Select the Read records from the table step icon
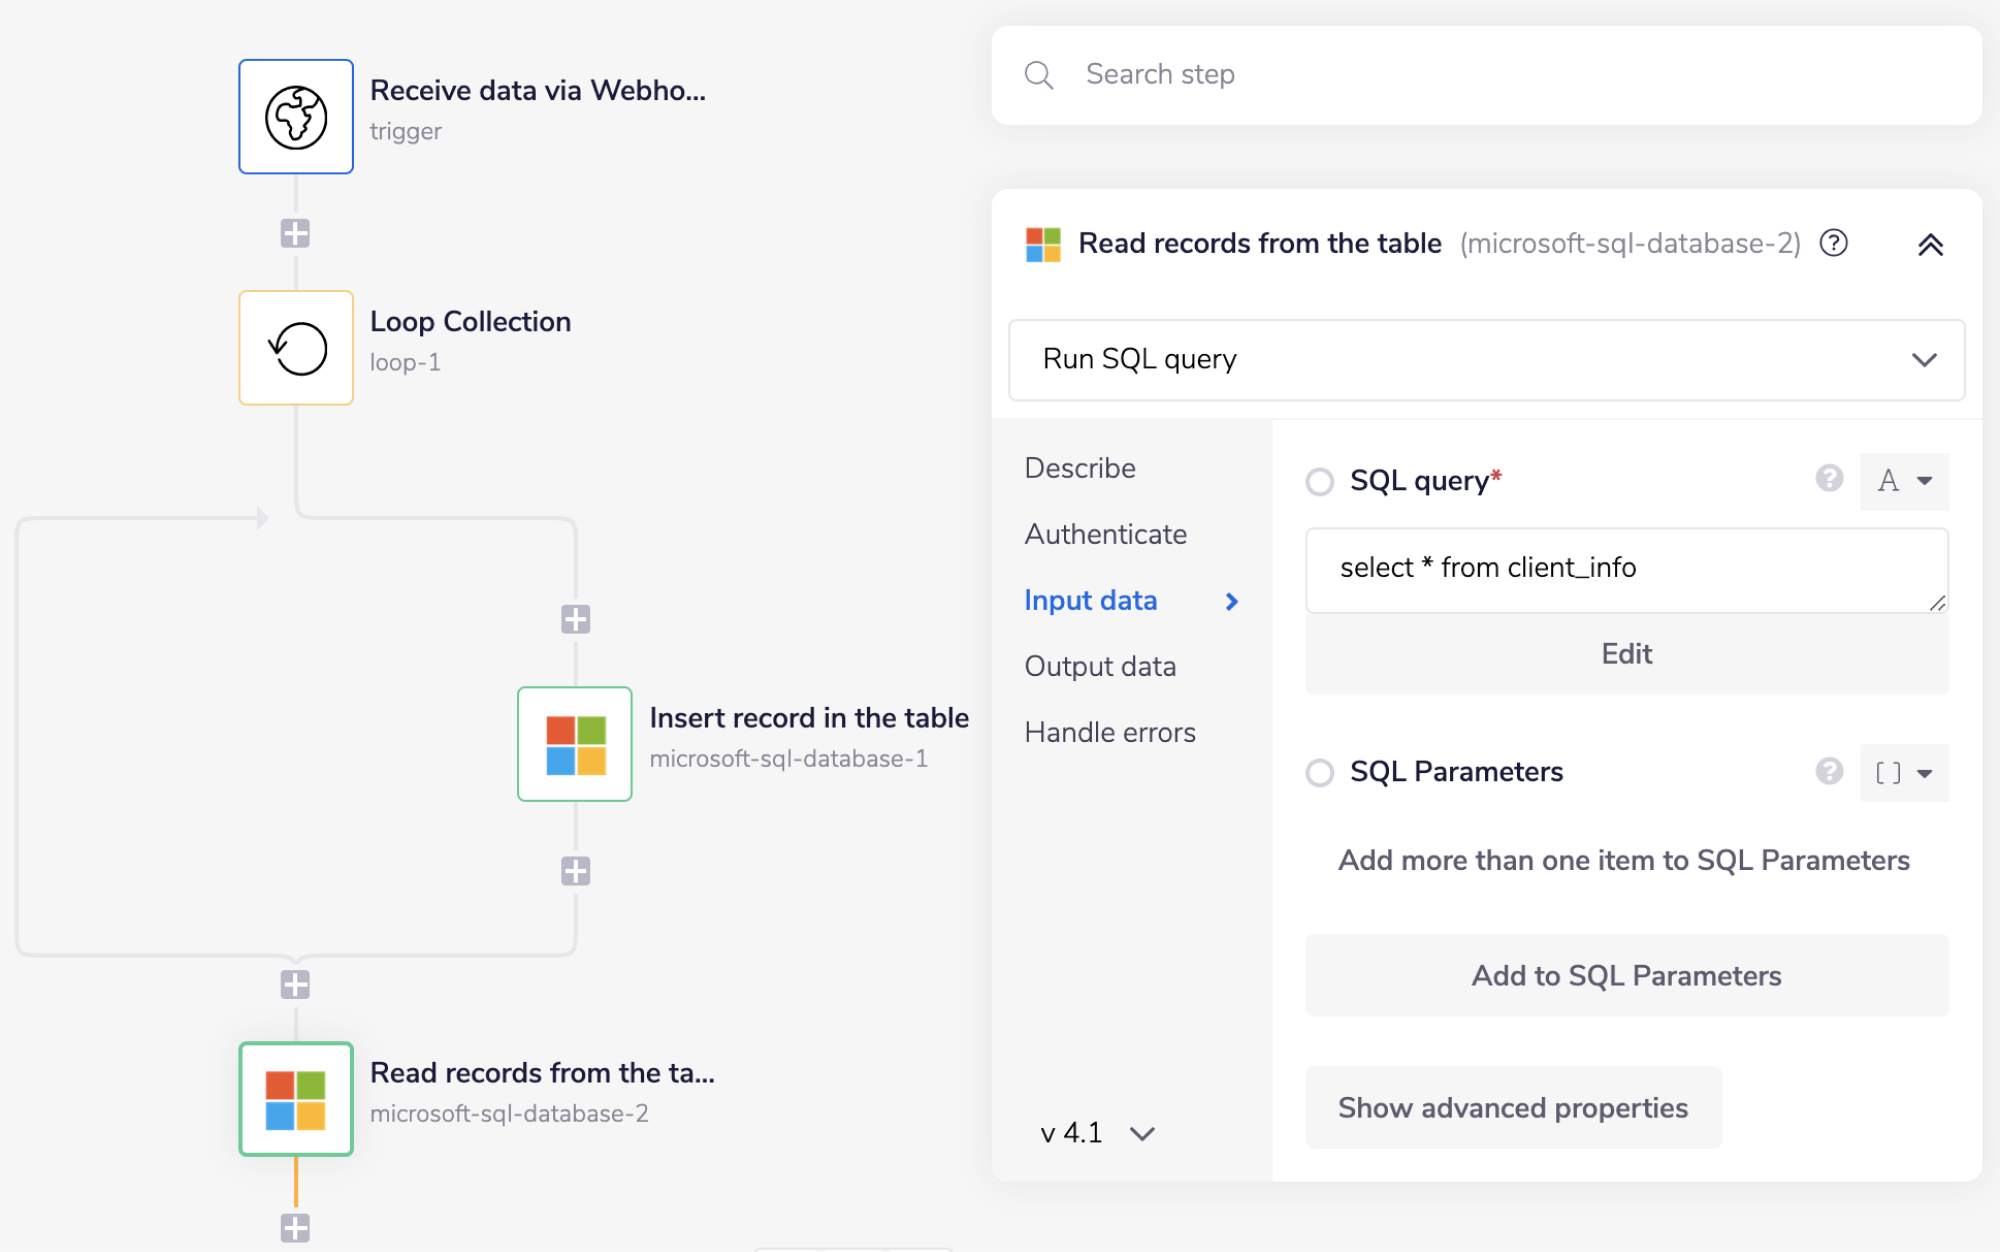The width and height of the screenshot is (2000, 1252). [x=296, y=1099]
